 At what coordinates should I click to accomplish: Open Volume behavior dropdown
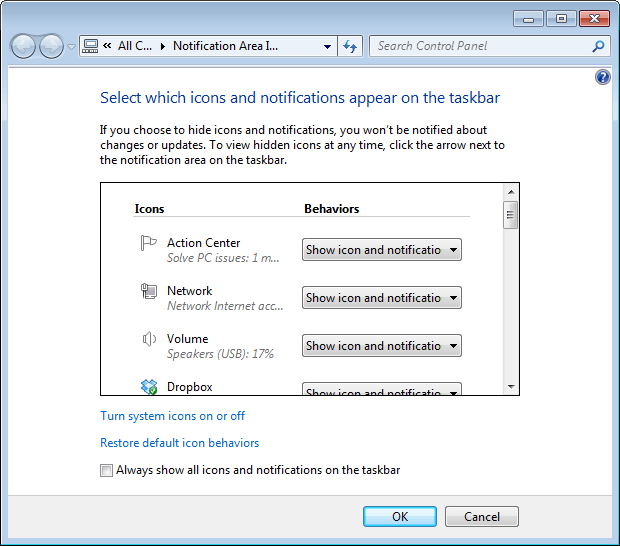[382, 346]
